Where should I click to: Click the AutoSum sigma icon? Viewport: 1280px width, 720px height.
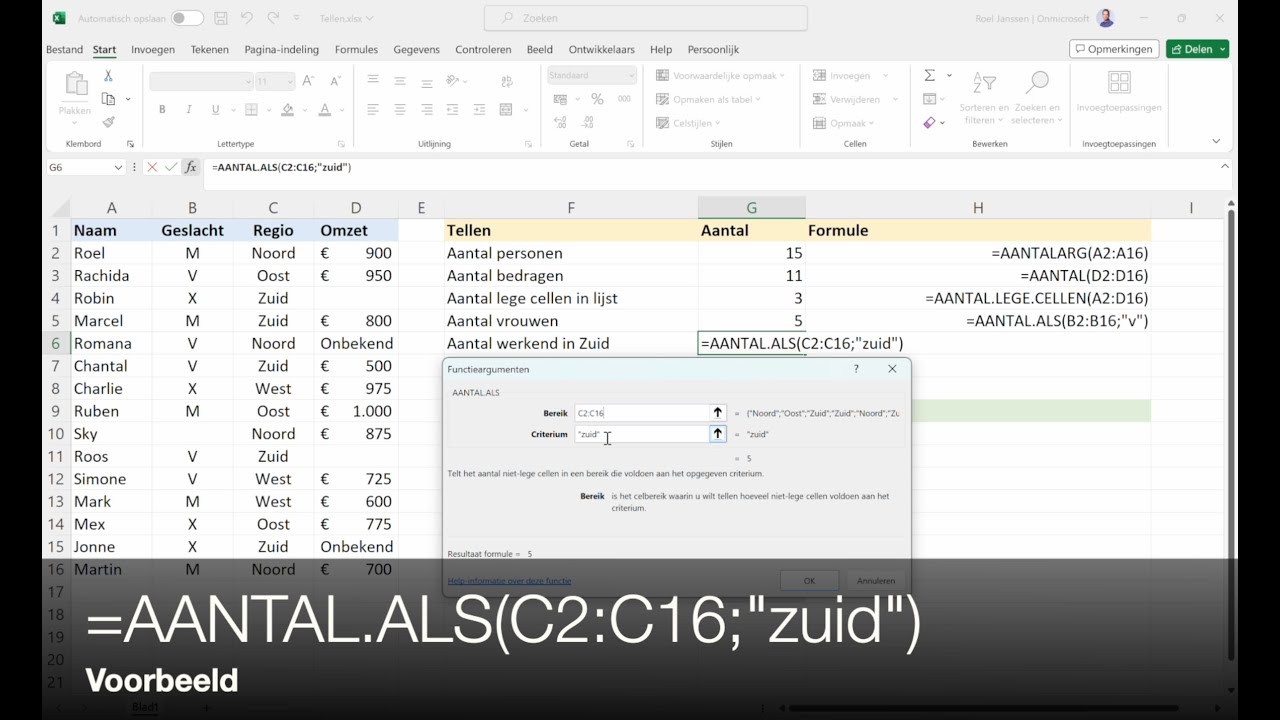click(929, 75)
